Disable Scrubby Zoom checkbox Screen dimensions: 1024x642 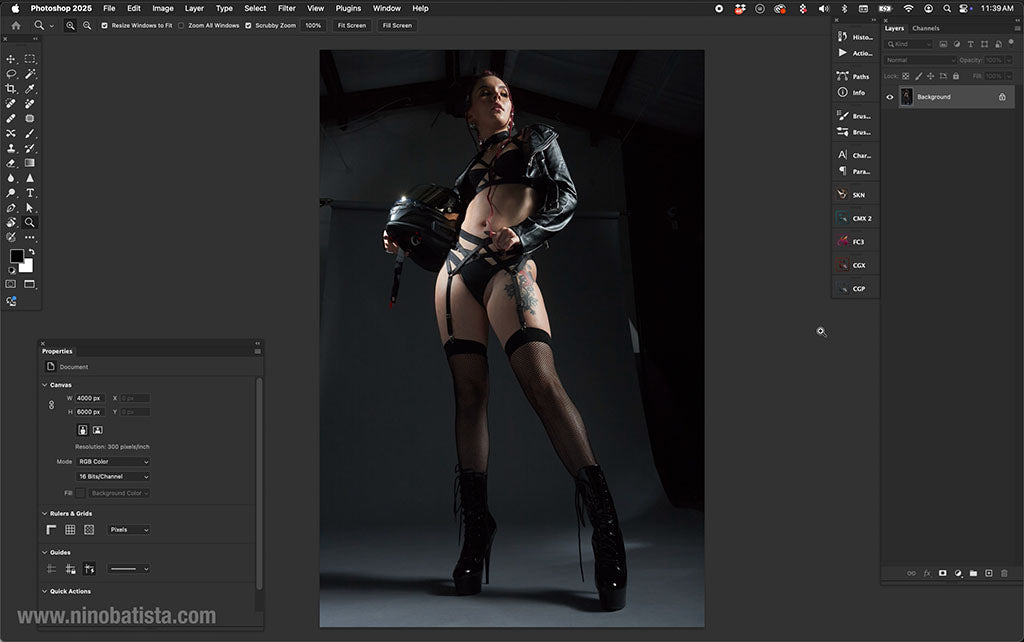click(x=250, y=25)
